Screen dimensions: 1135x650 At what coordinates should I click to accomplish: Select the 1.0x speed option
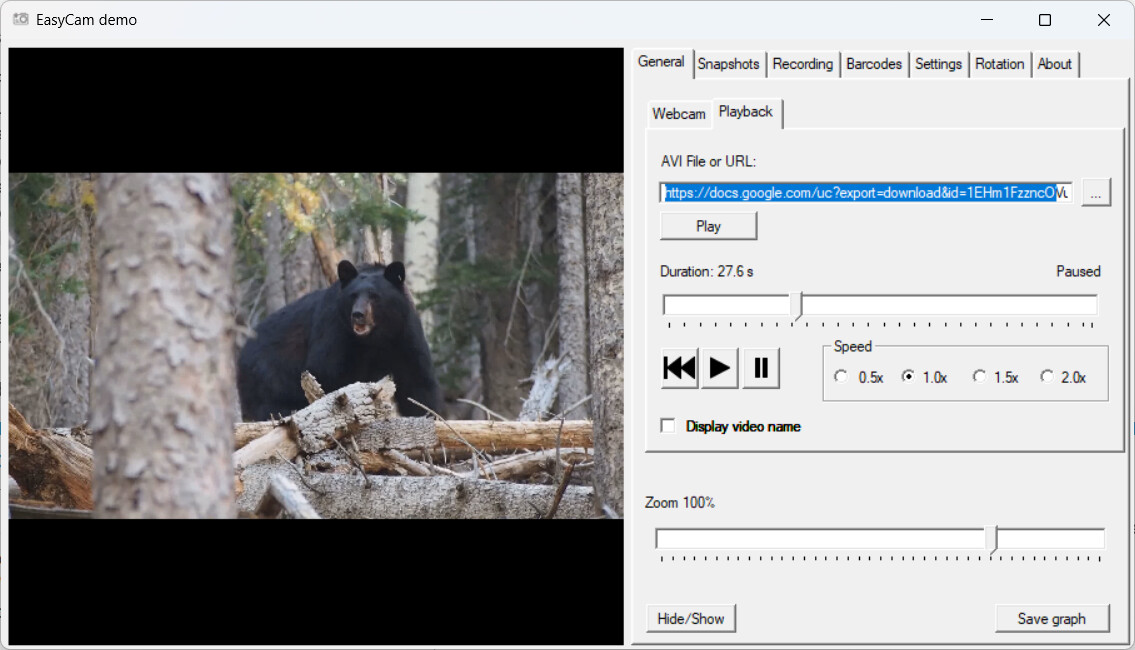[x=908, y=377]
